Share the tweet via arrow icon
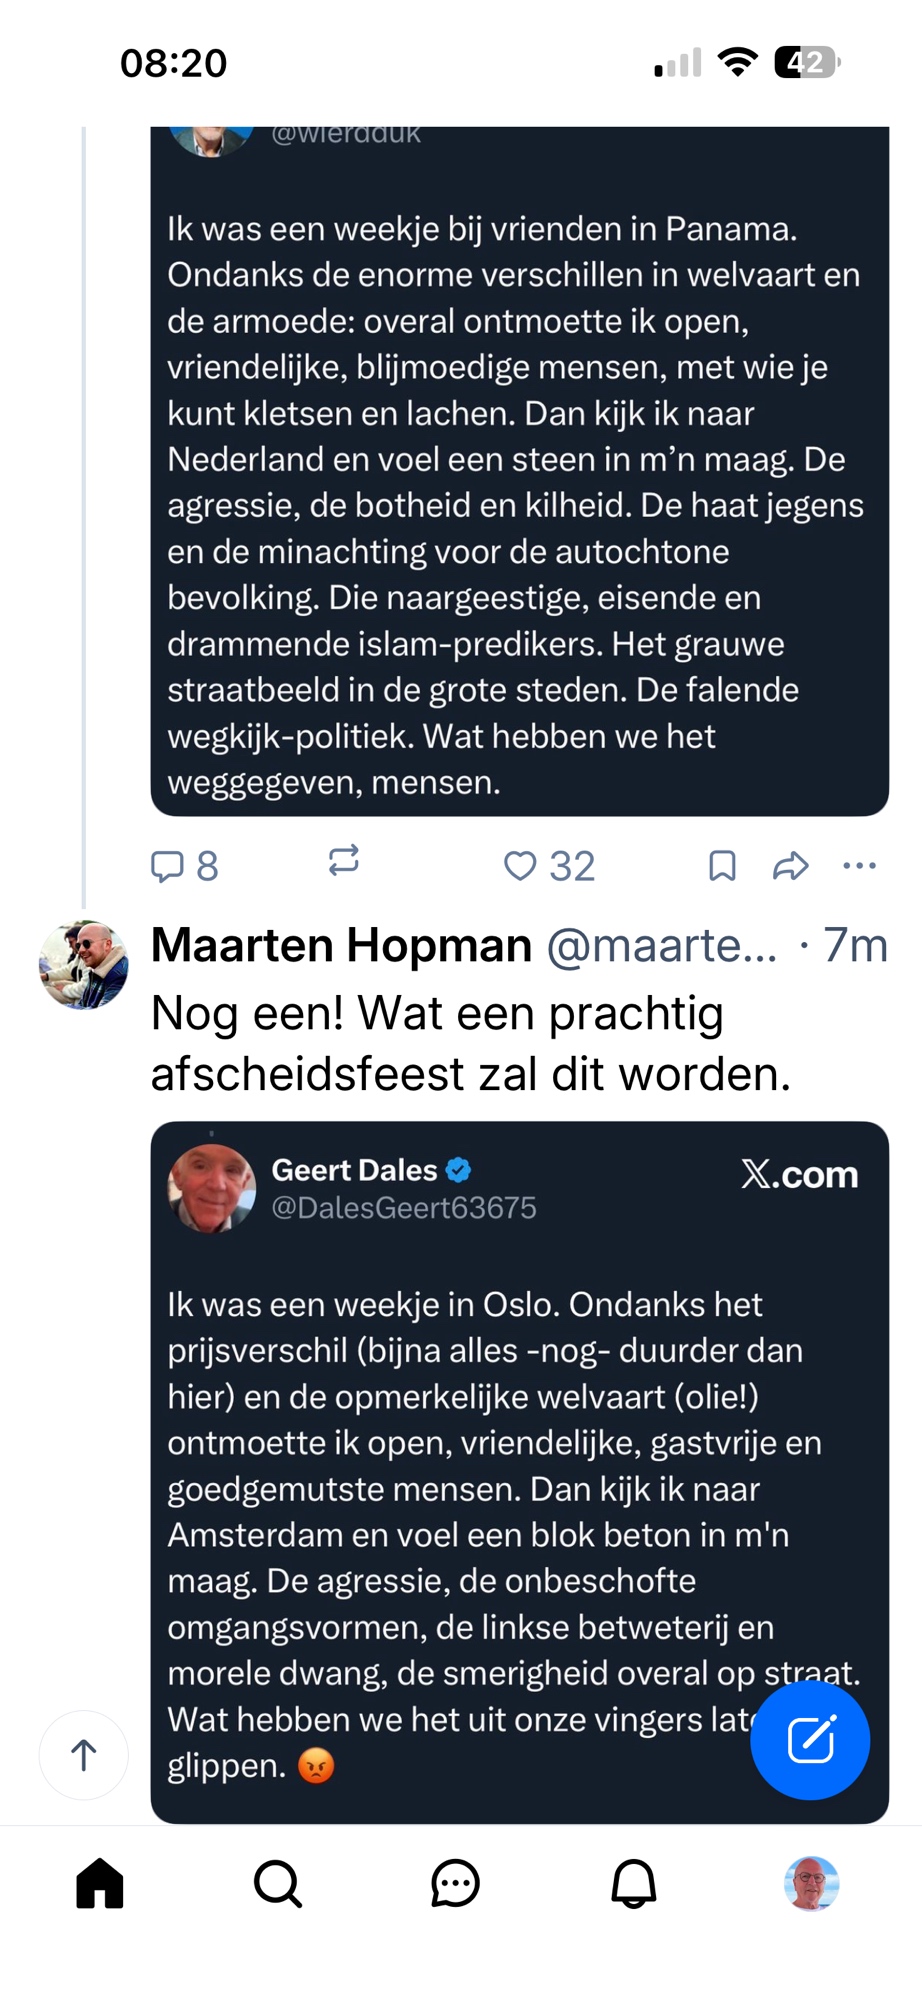This screenshot has height=2000, width=922. [x=790, y=865]
